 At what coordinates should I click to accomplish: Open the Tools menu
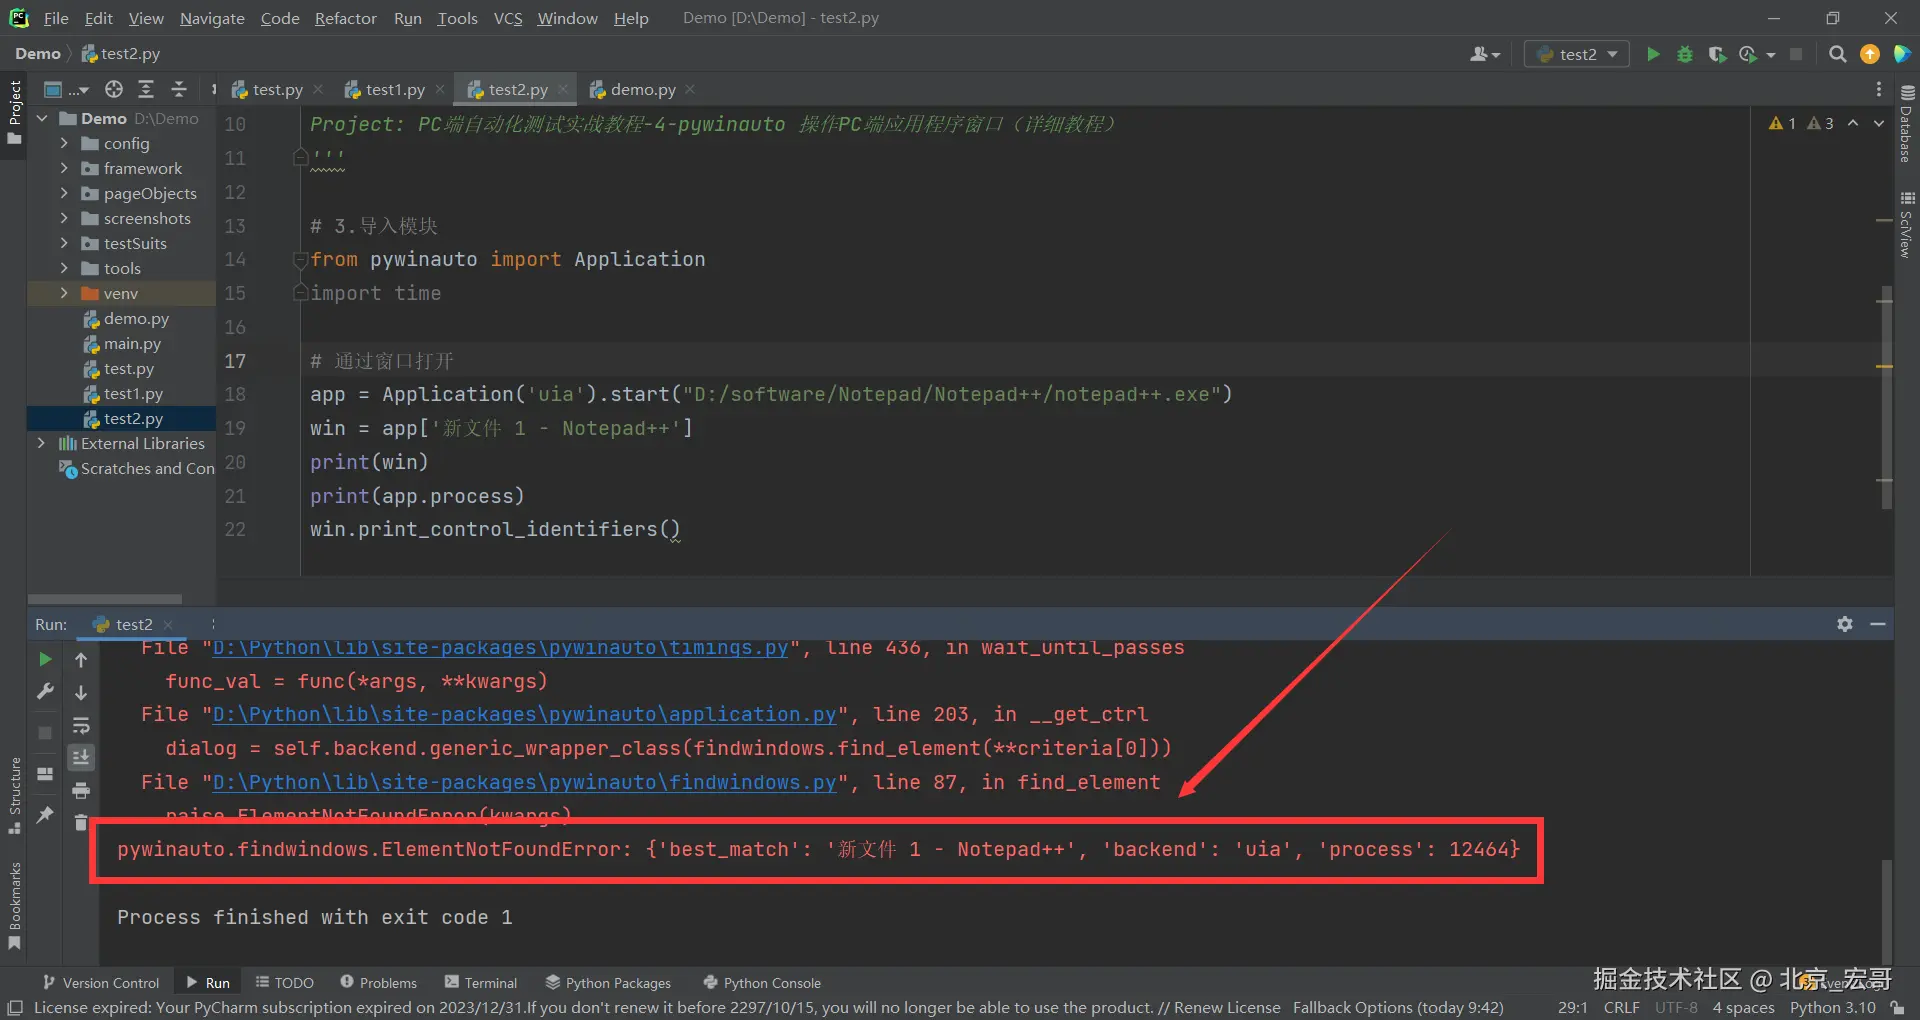click(x=457, y=18)
